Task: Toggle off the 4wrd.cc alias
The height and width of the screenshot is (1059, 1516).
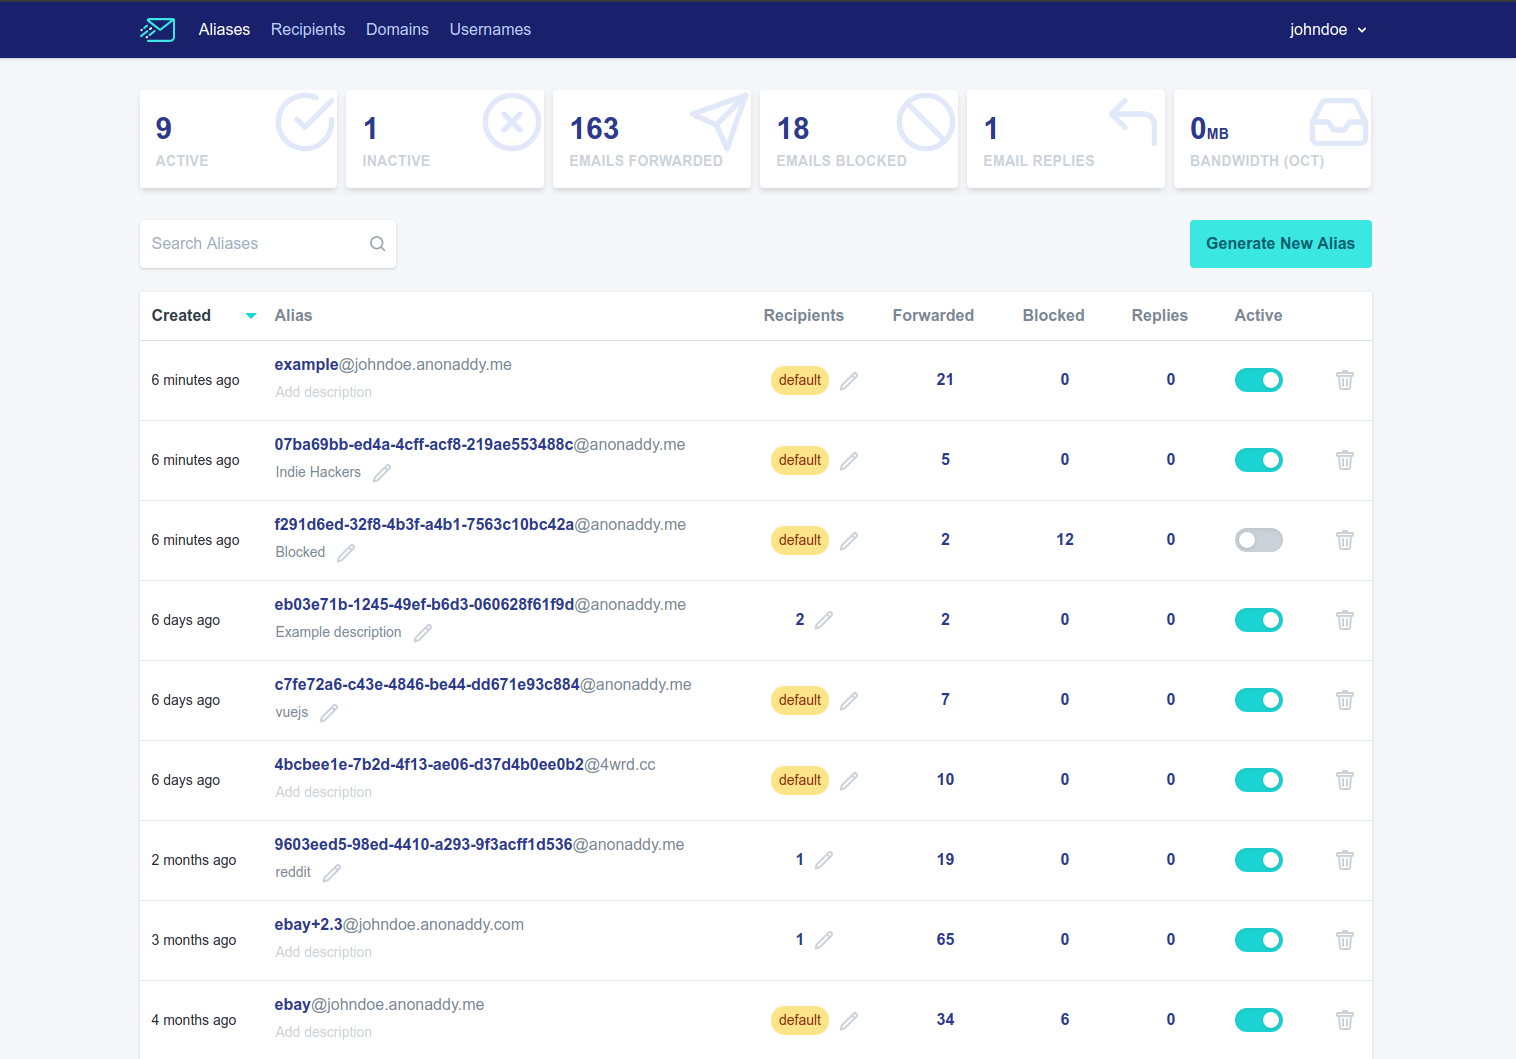Action: point(1258,780)
